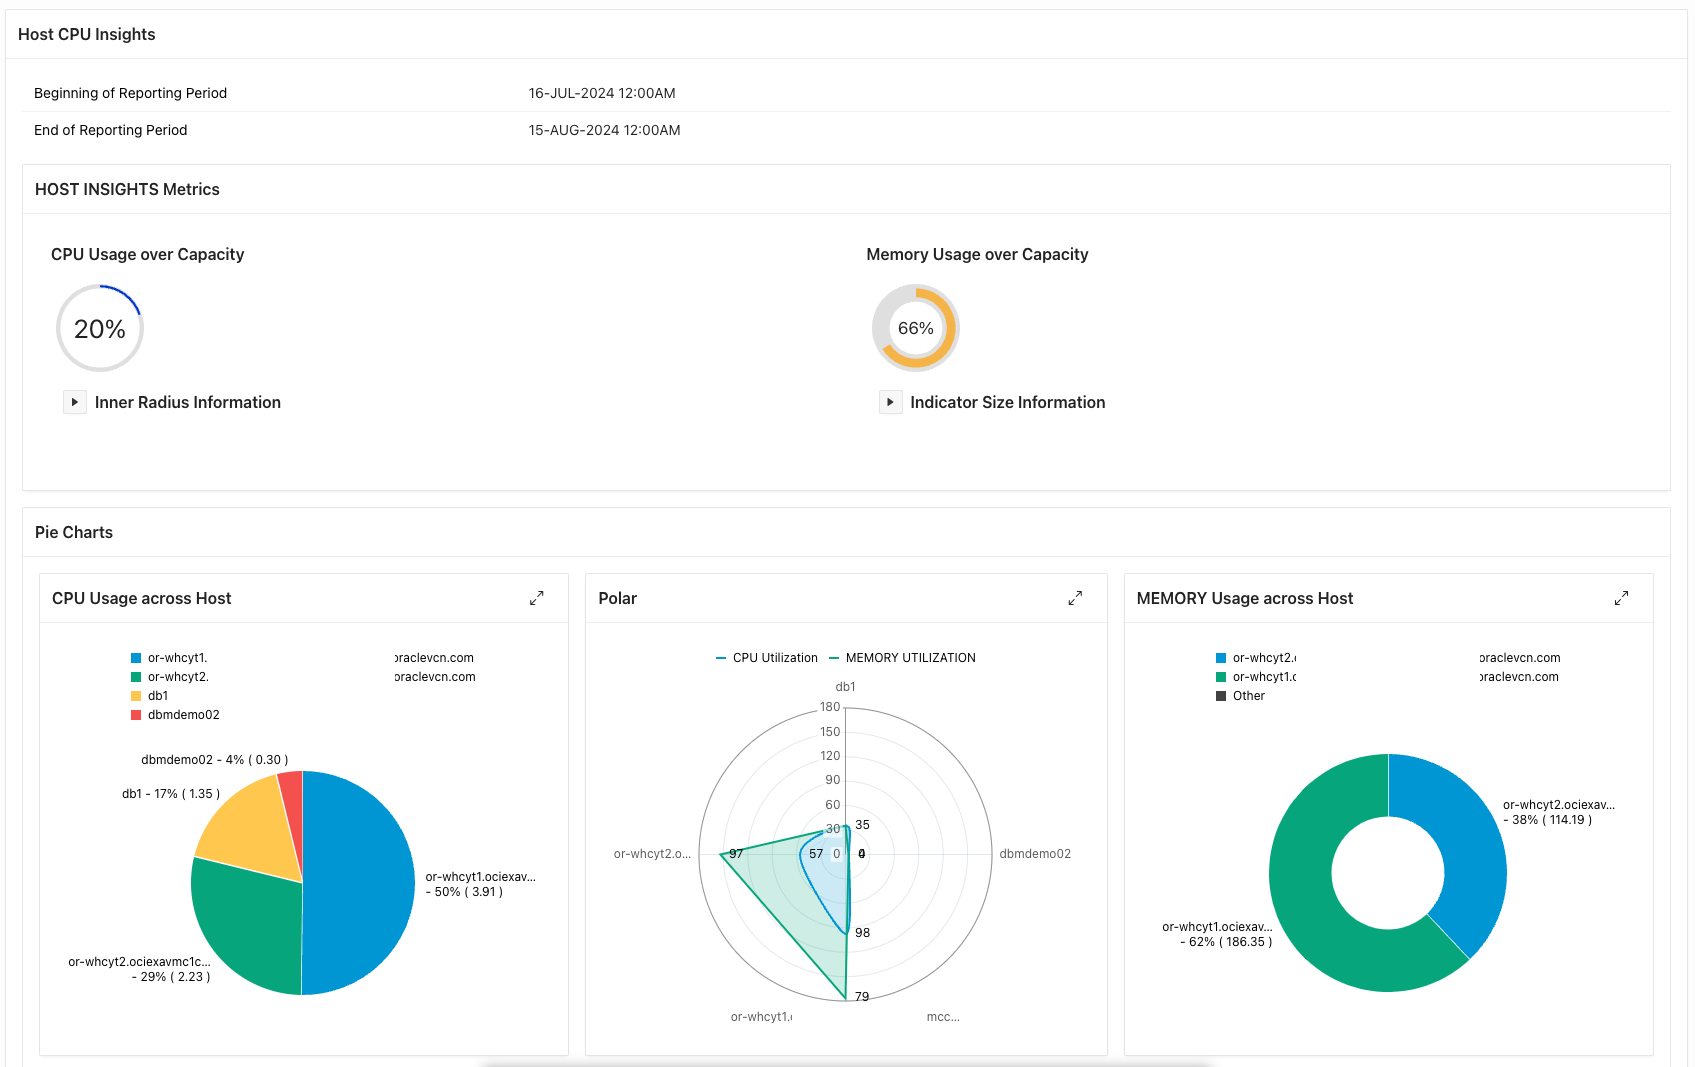The height and width of the screenshot is (1067, 1695).
Task: Expand Inner Radius Information section
Action: tap(75, 402)
